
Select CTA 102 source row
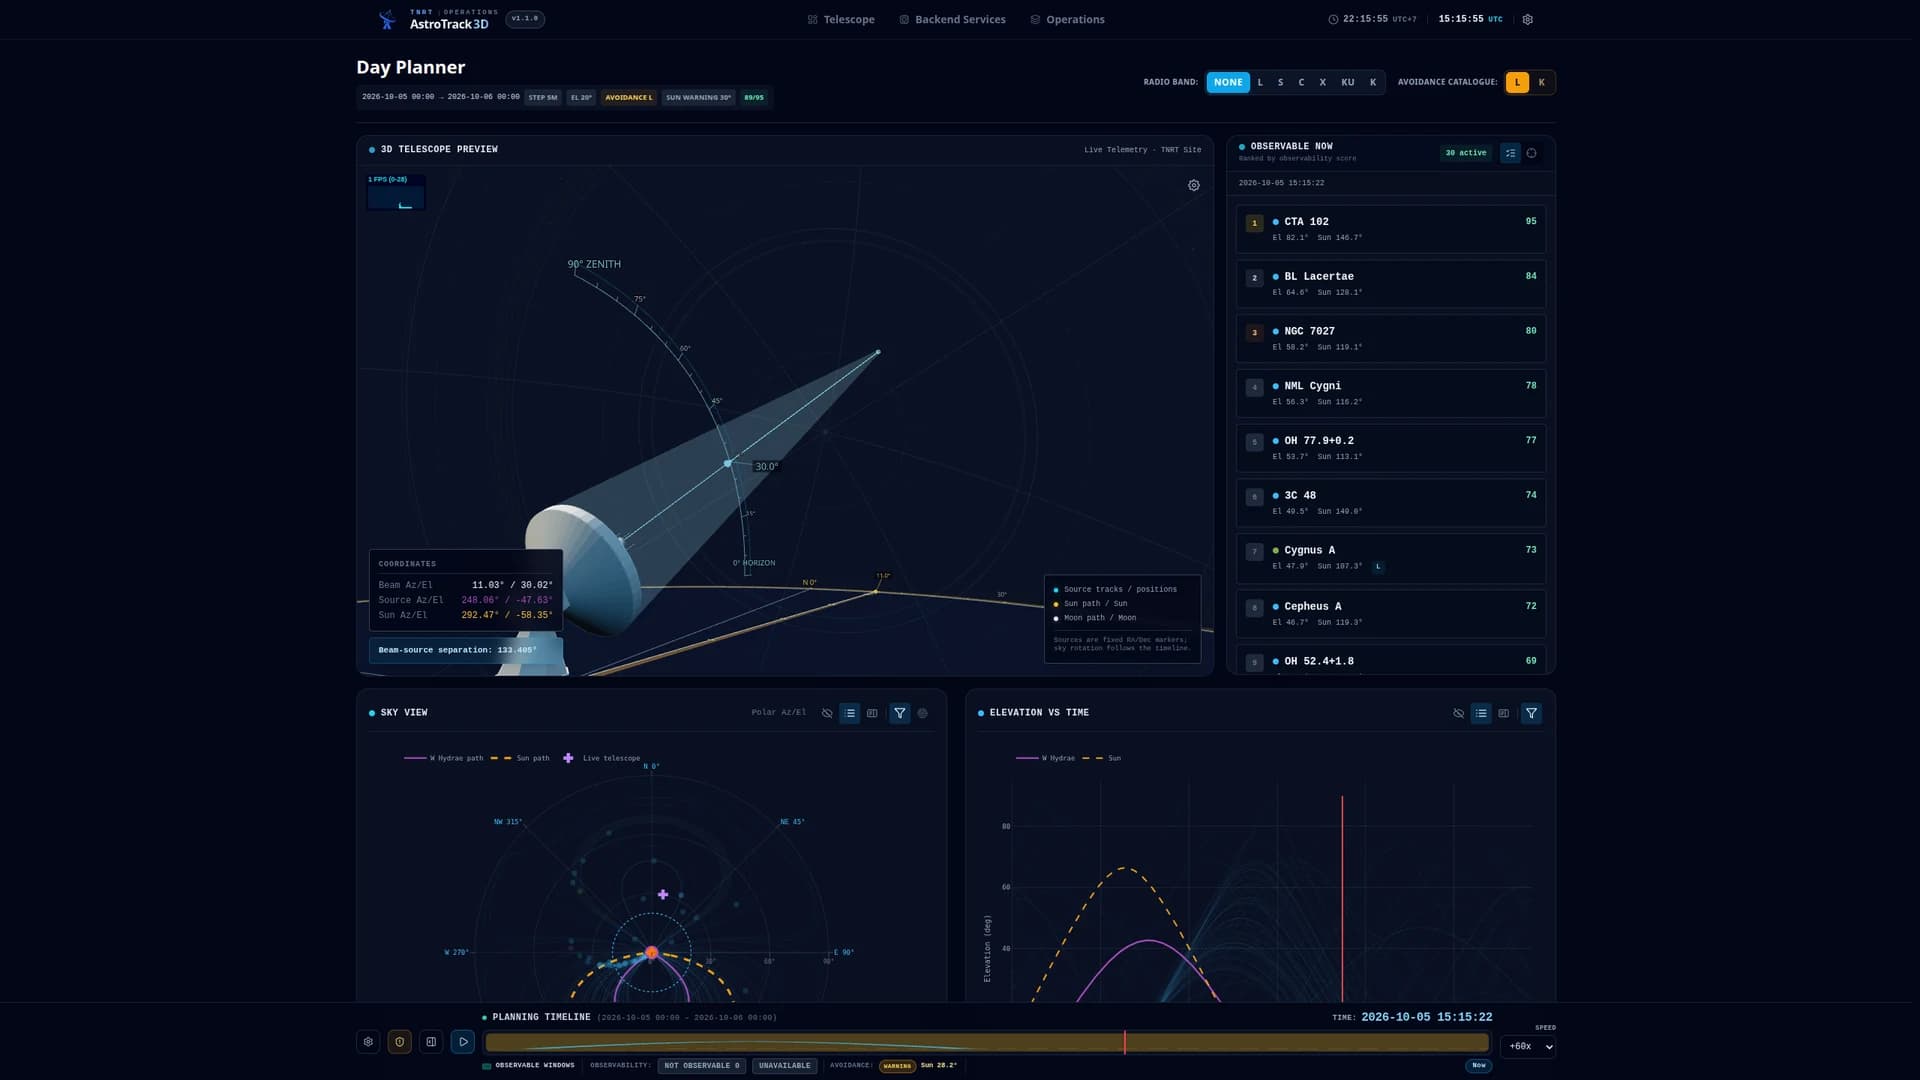pos(1391,229)
